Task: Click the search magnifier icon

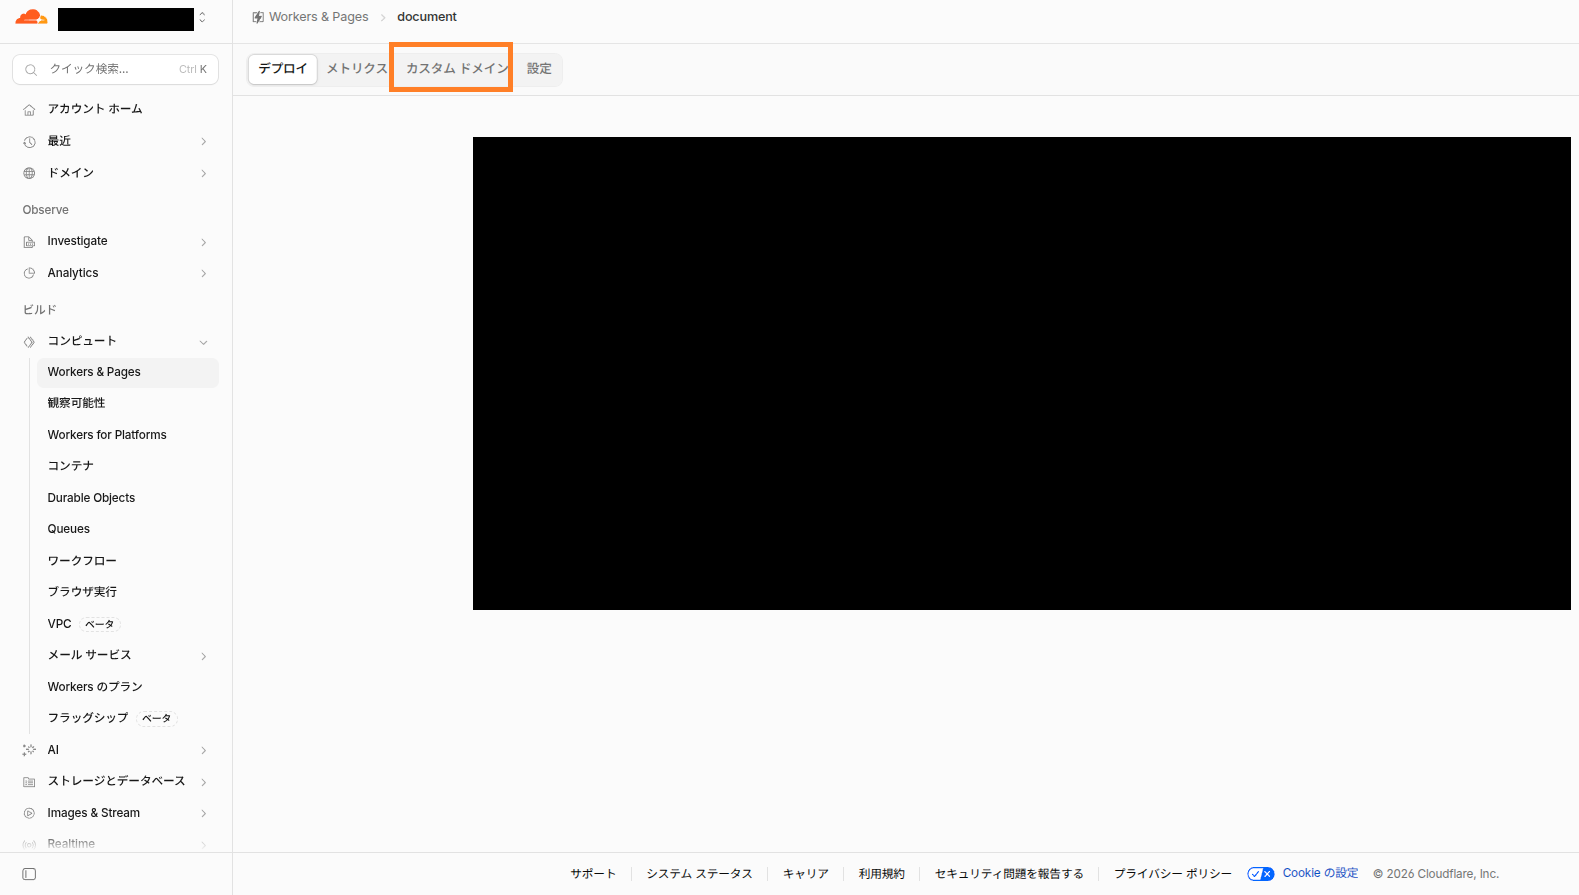Action: coord(31,70)
